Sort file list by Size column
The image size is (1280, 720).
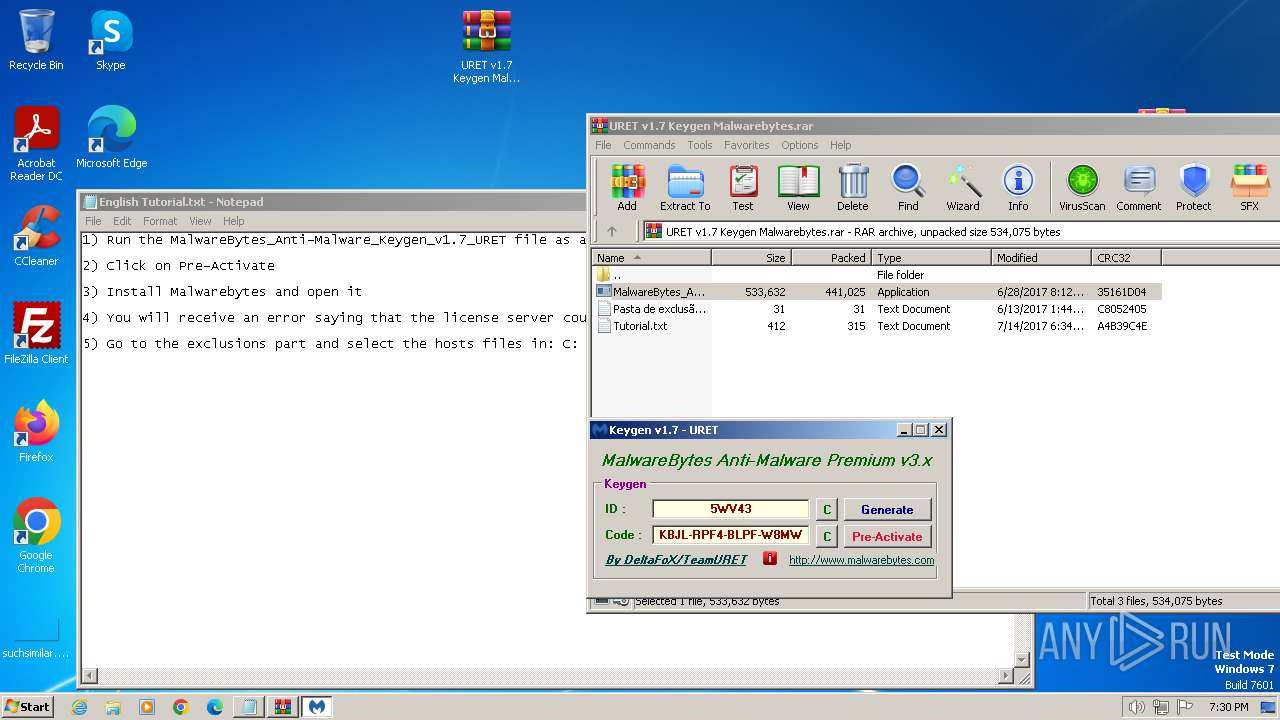tap(751, 257)
